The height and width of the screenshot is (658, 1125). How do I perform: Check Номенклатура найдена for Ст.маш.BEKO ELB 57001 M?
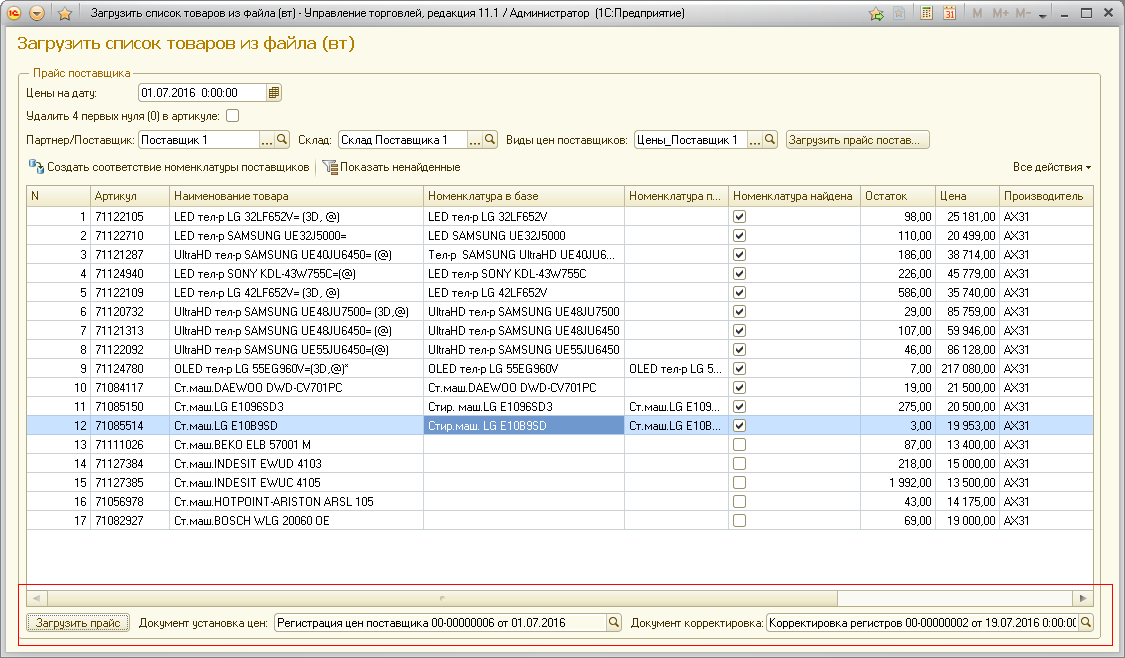[739, 445]
